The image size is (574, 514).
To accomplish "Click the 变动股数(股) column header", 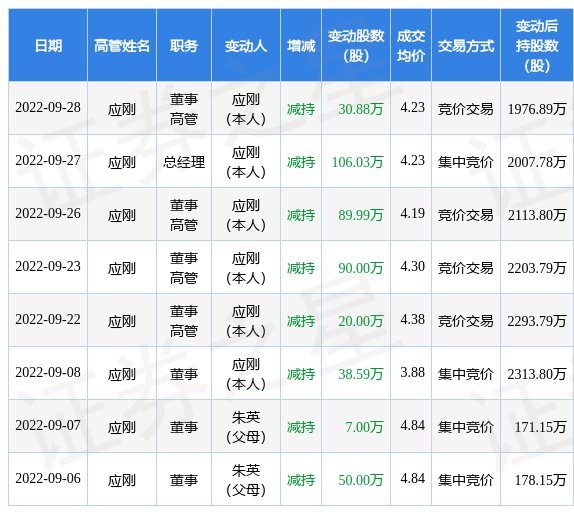I will [x=356, y=45].
